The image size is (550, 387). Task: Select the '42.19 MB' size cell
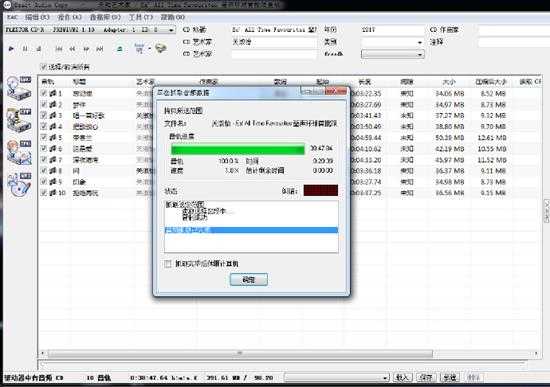(449, 149)
